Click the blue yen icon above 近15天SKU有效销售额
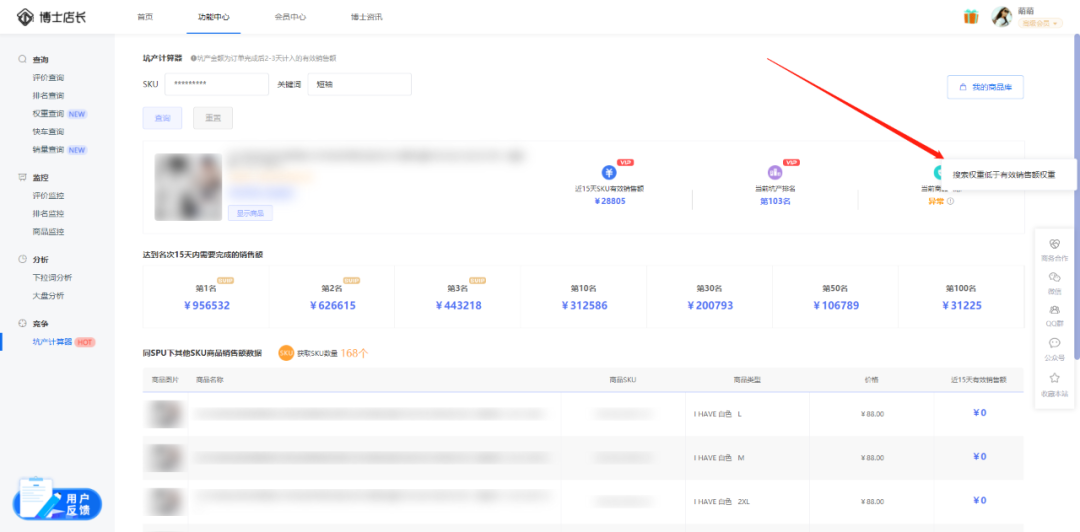 609,172
